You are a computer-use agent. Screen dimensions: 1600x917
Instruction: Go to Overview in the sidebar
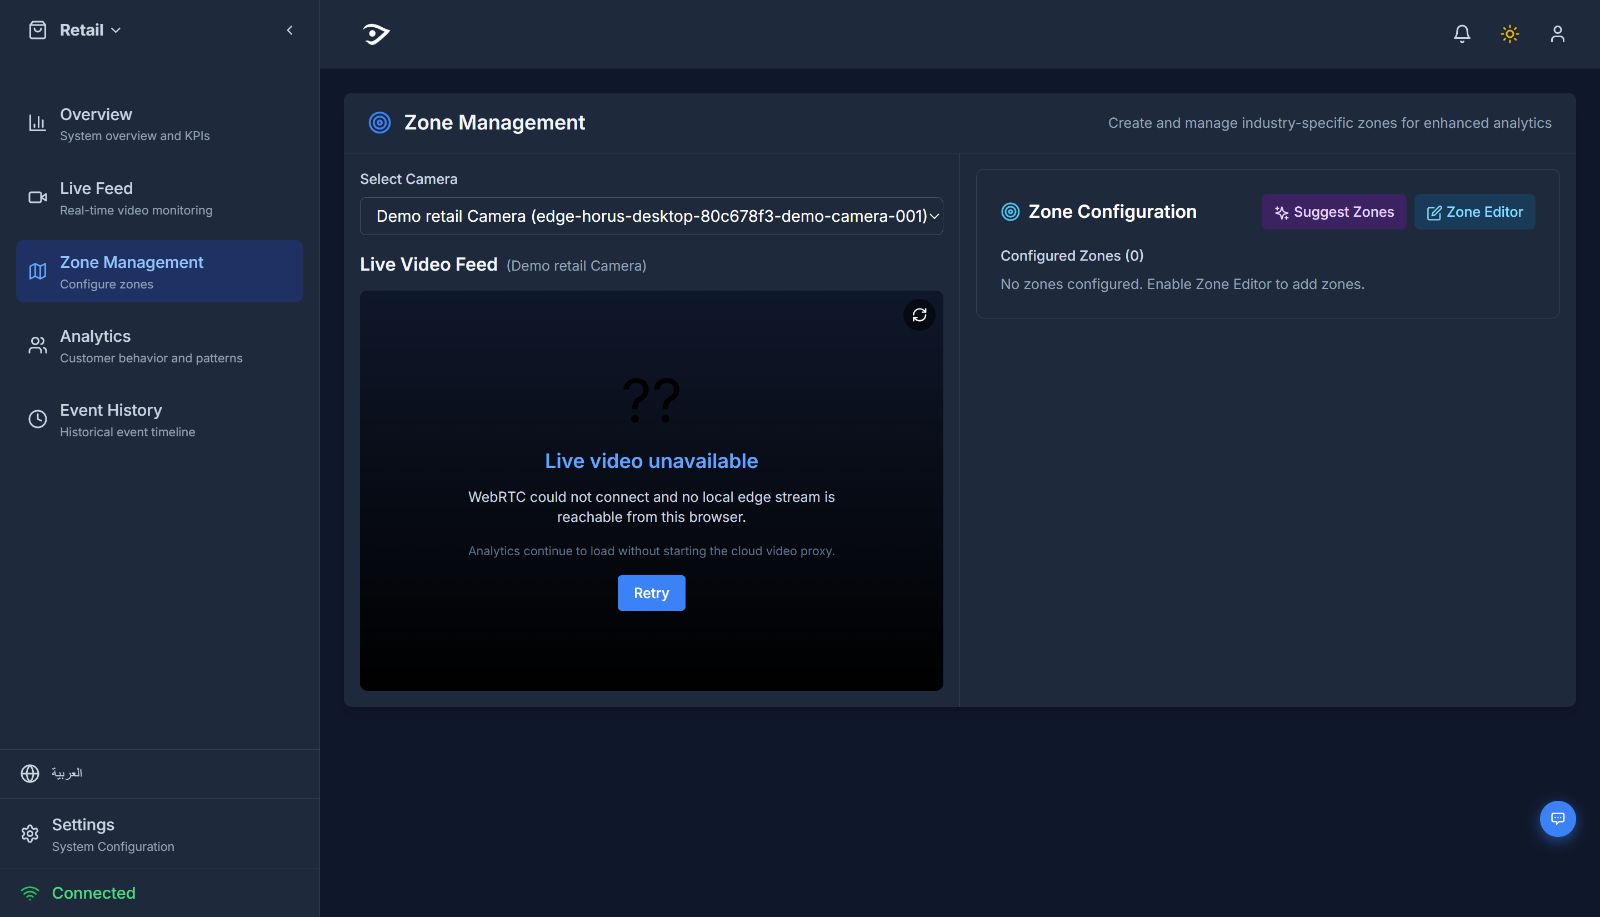point(159,124)
